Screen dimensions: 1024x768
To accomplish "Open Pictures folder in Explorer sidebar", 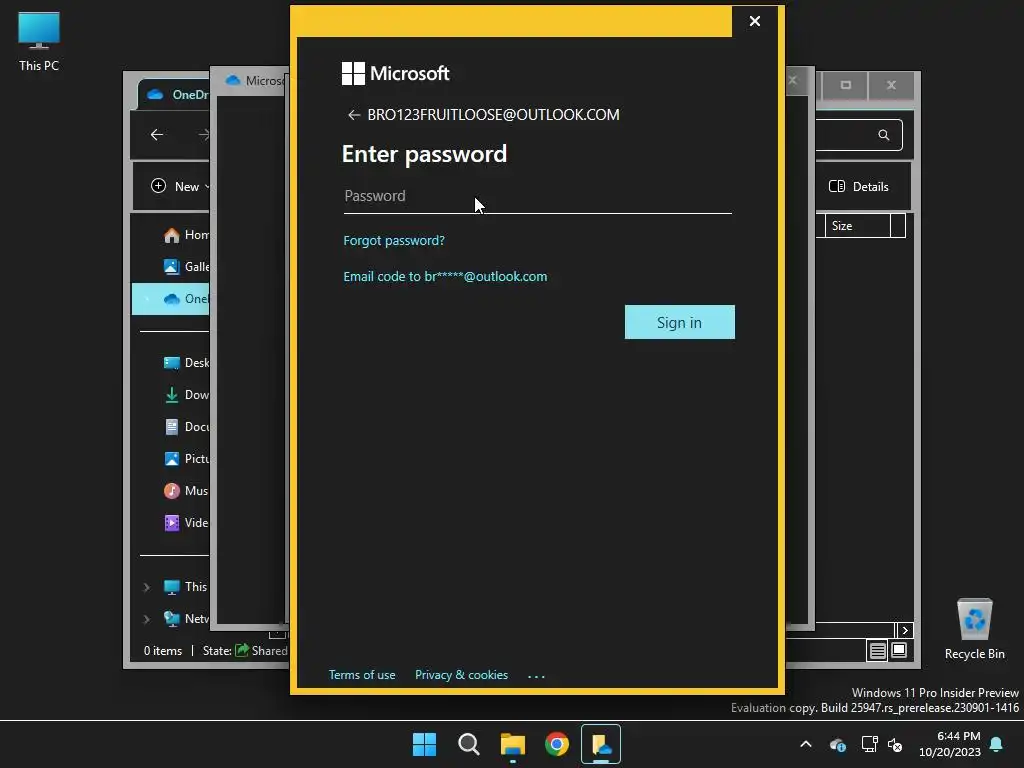I will 186,458.
